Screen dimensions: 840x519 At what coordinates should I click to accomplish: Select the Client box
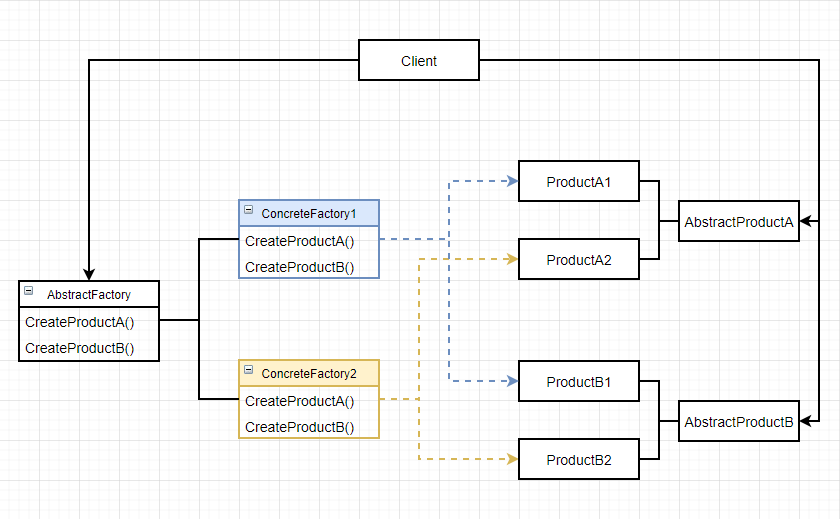[x=419, y=61]
